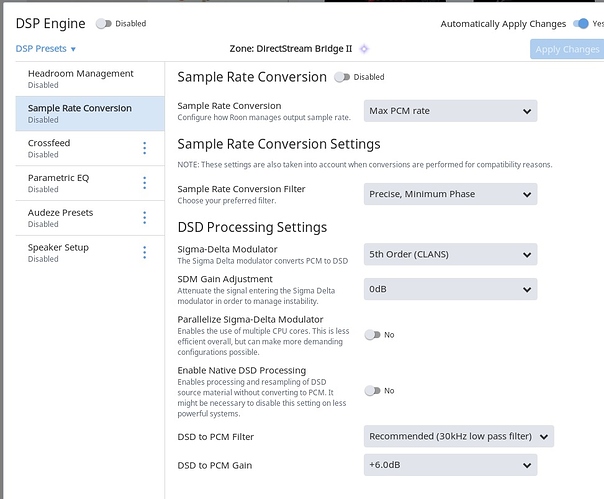
Task: Click the Apply Changes button
Action: (x=566, y=49)
